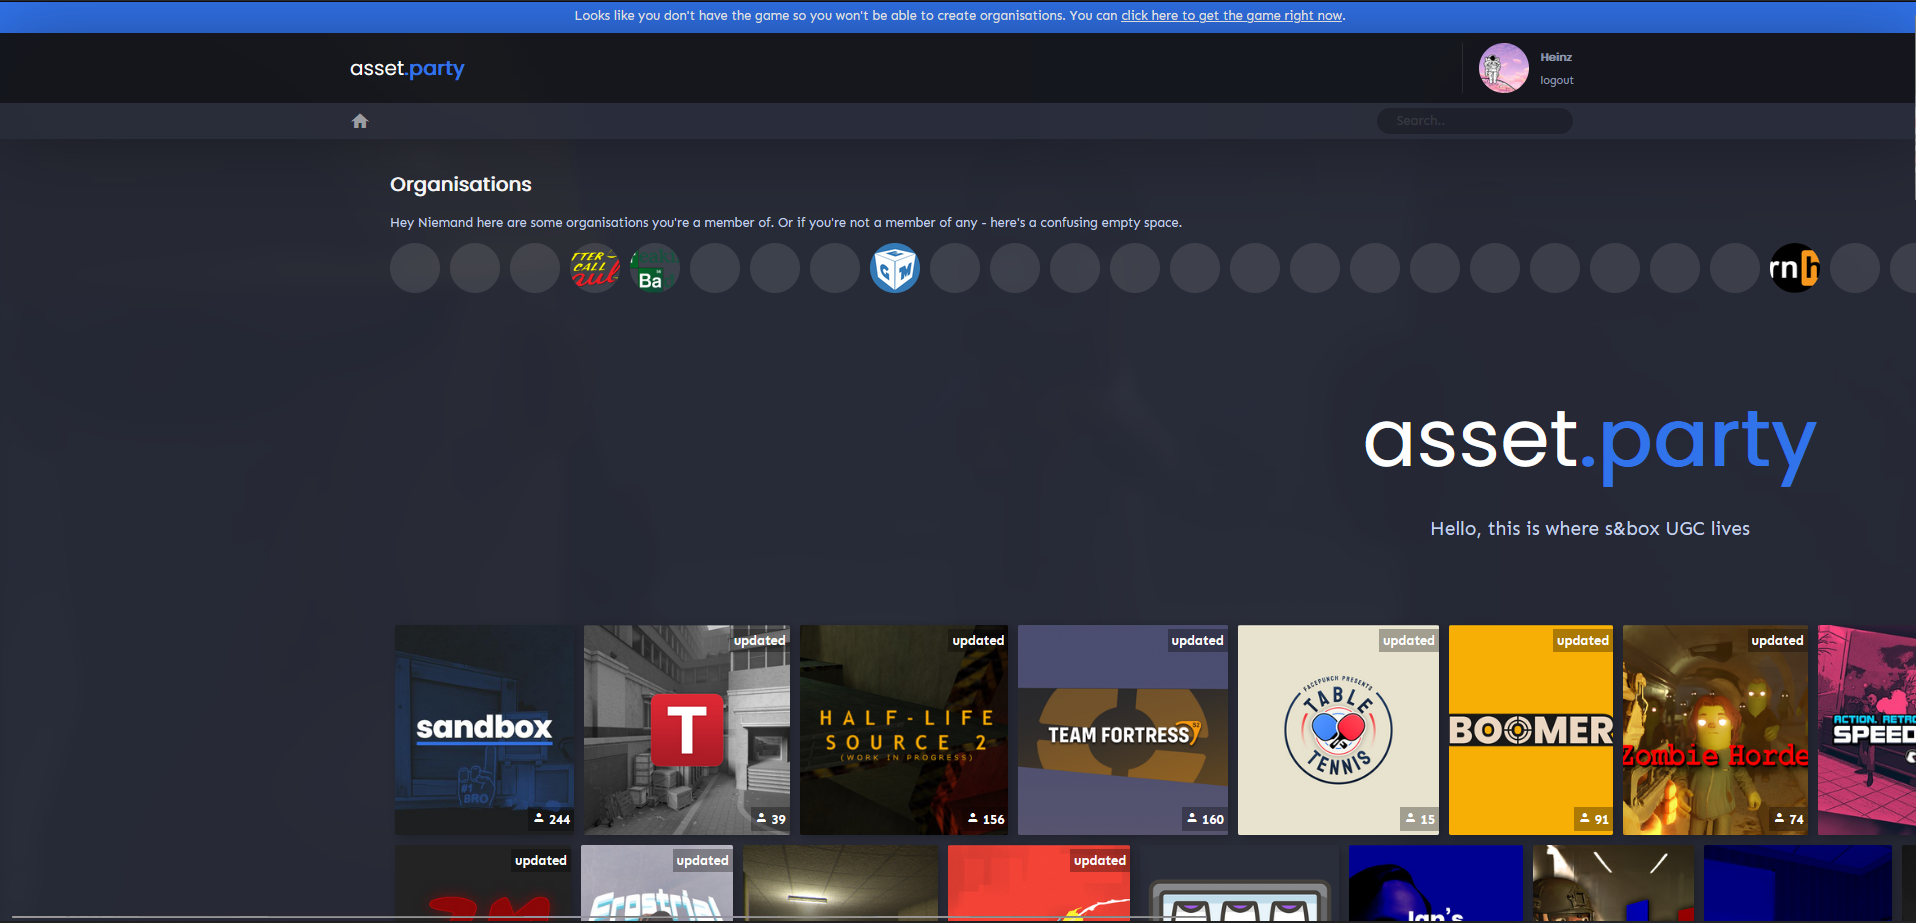1916x923 pixels.
Task: Open the sandbox game thumbnail
Action: [485, 730]
